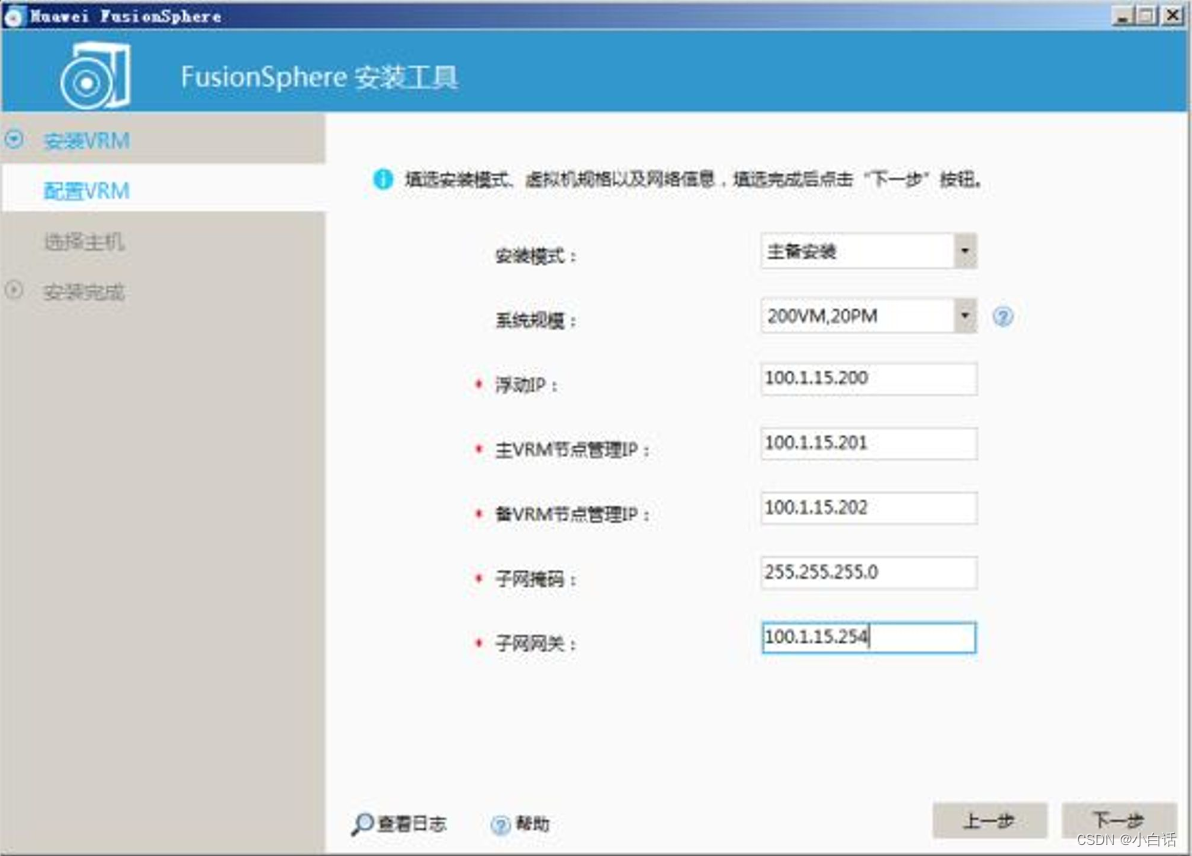Close the FusionSphere window
The width and height of the screenshot is (1192, 856).
coord(1173,15)
